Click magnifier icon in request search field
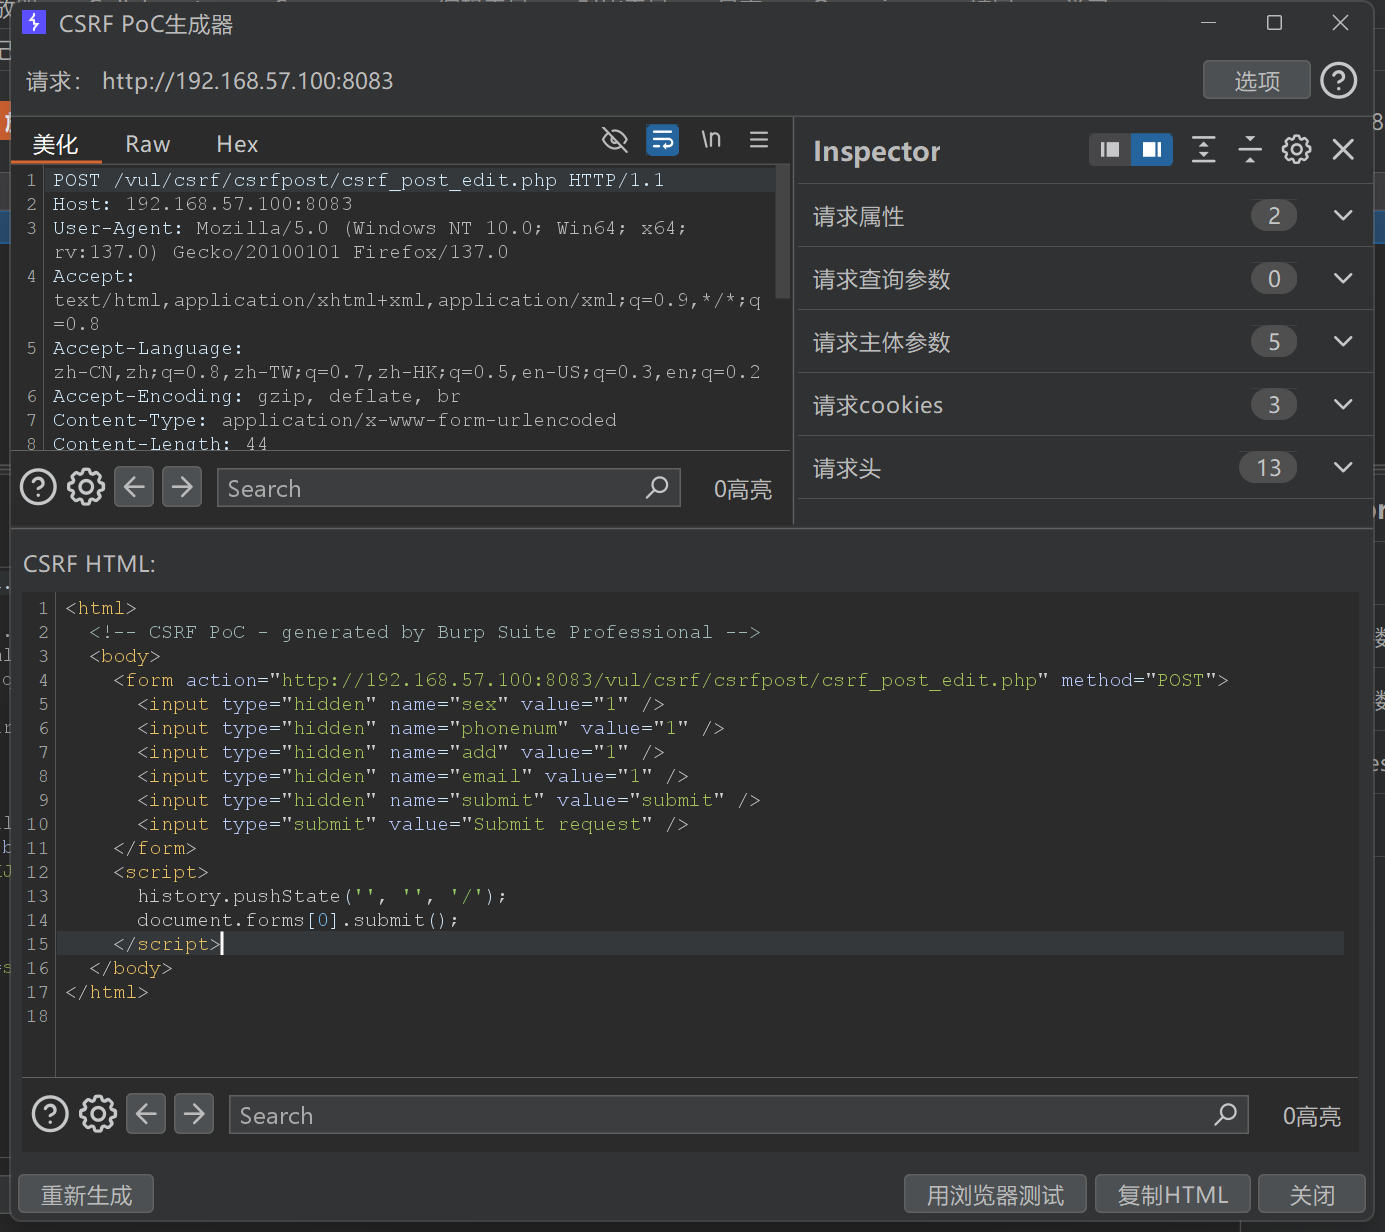Screen dimensions: 1385x1232 coord(657,488)
